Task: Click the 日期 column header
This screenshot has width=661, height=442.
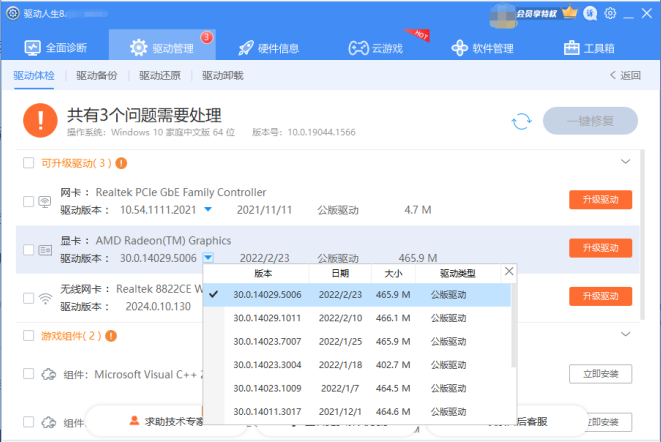Action: pos(340,273)
